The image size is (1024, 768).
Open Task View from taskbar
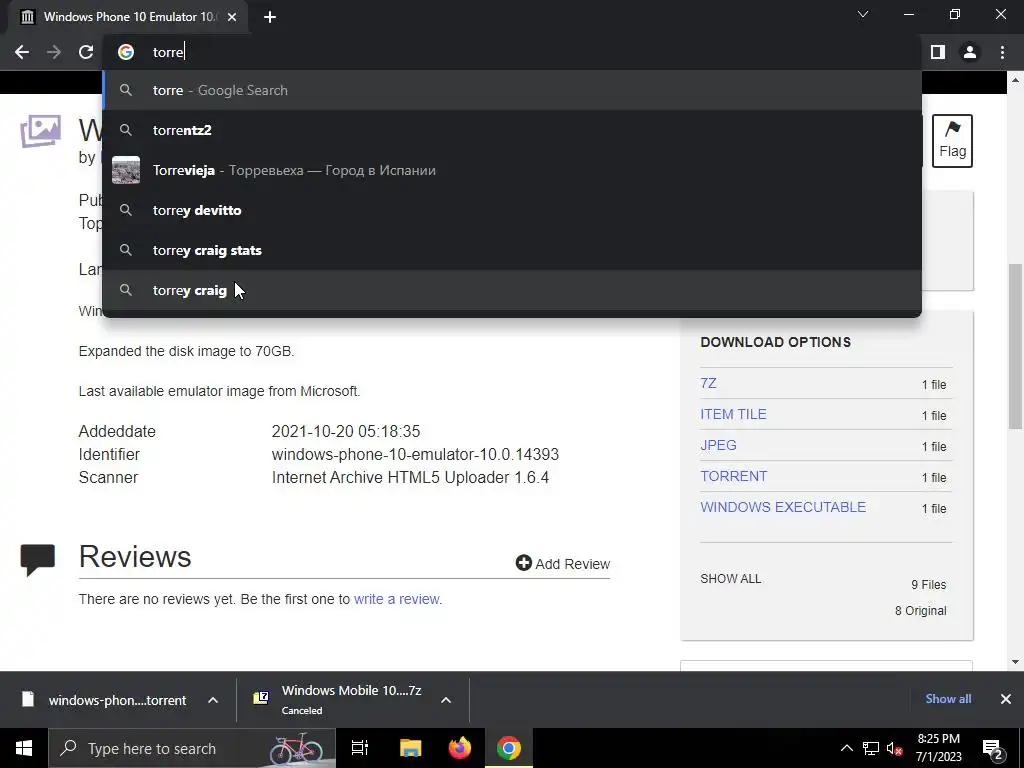click(360, 748)
